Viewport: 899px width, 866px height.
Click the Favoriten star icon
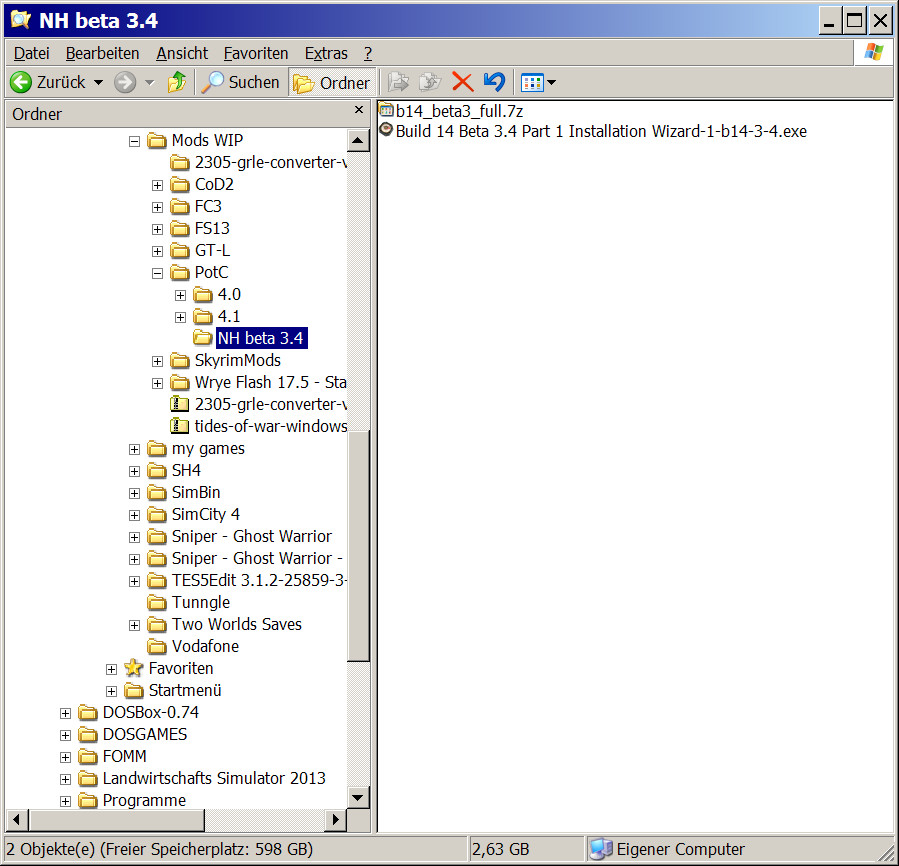tap(134, 668)
